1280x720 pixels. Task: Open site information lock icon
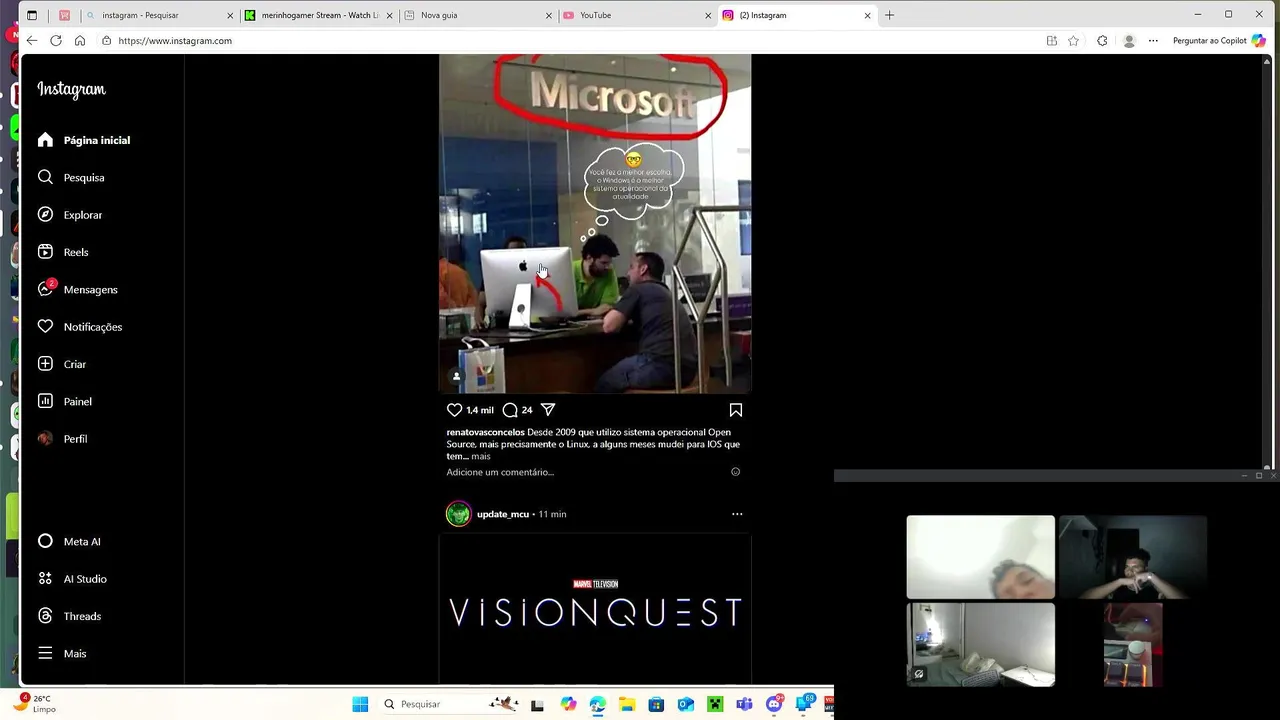click(x=106, y=41)
